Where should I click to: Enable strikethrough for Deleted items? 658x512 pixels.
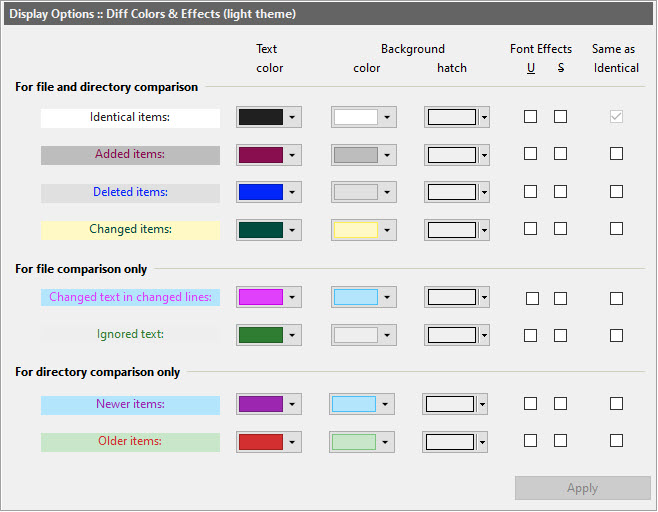click(561, 192)
